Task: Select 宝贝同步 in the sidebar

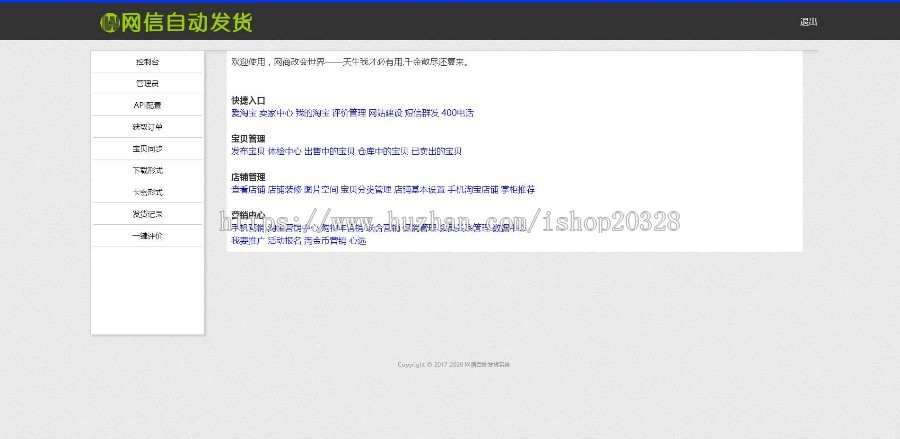Action: point(148,149)
